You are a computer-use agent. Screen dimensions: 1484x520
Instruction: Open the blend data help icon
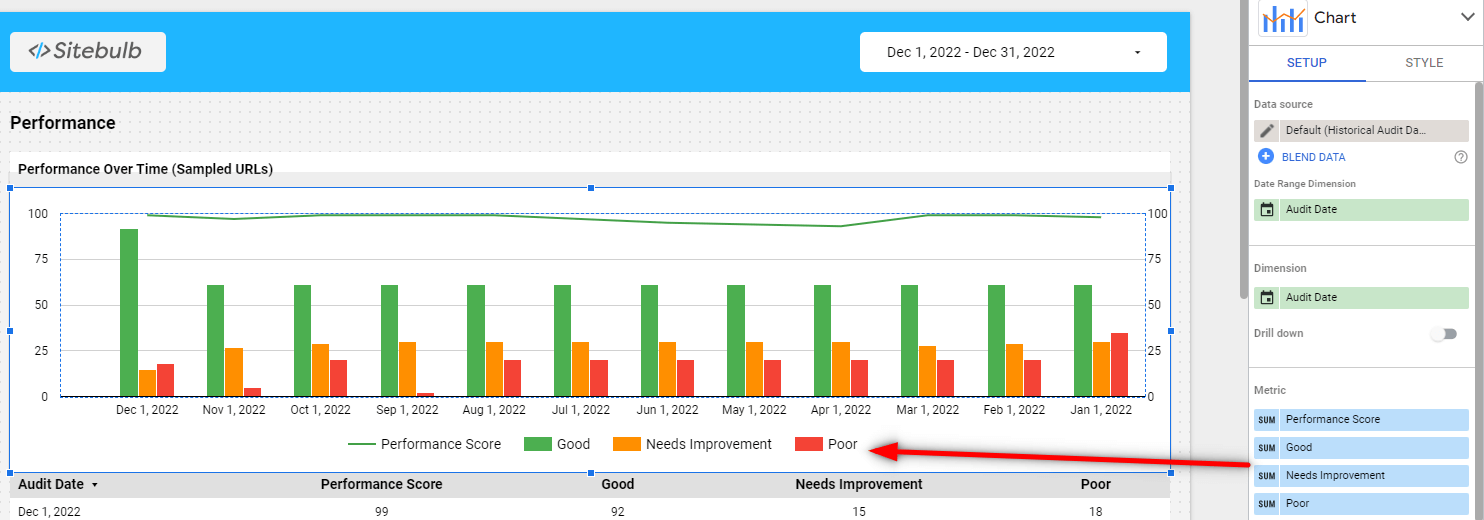point(1461,157)
